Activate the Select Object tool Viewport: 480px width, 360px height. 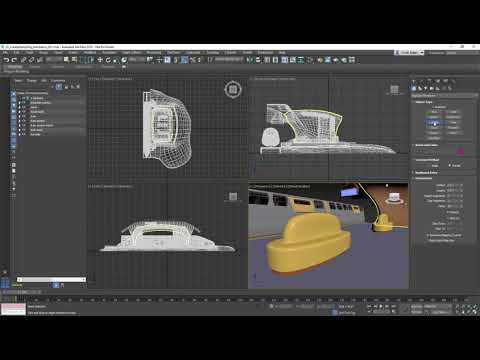(x=66, y=60)
